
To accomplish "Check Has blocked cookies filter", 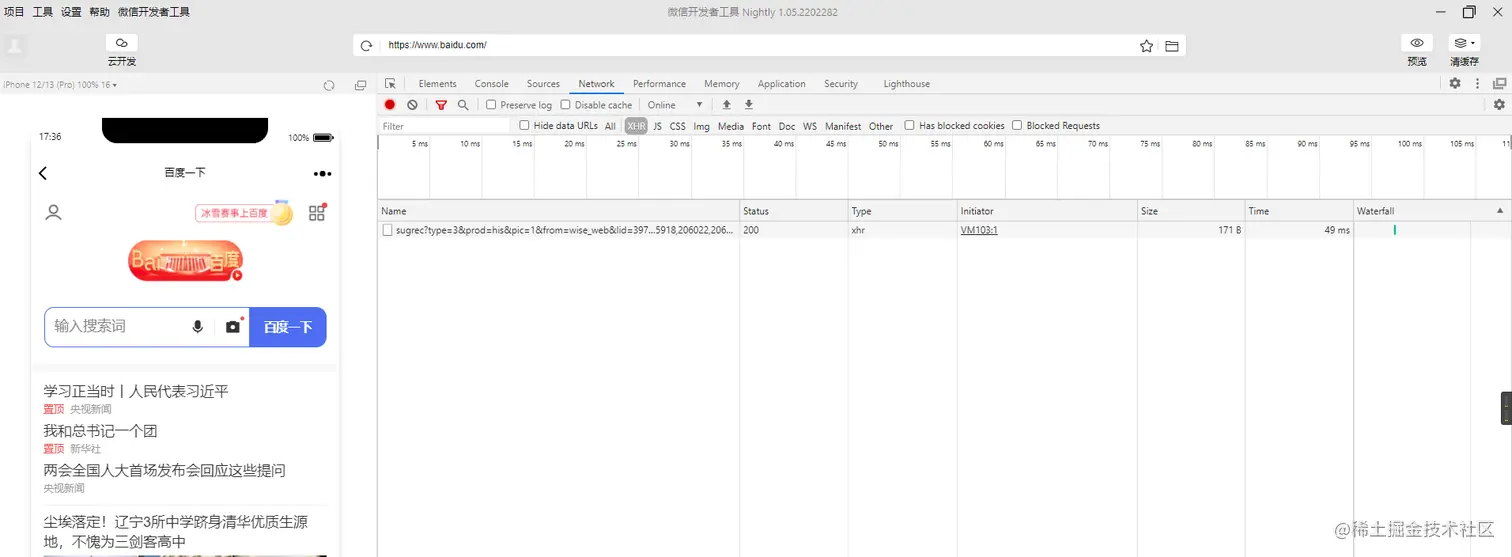I will coord(909,126).
